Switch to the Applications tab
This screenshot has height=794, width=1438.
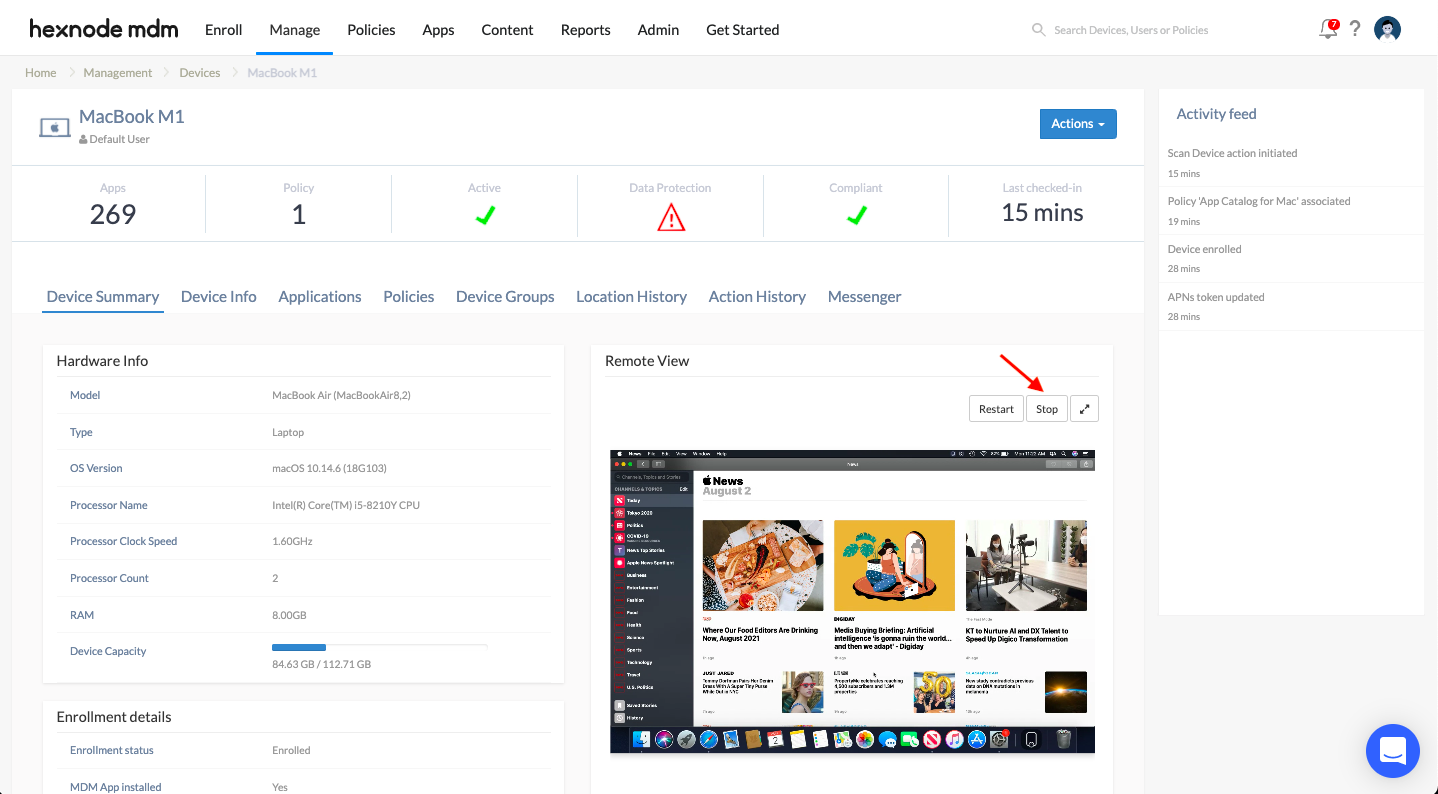click(319, 296)
